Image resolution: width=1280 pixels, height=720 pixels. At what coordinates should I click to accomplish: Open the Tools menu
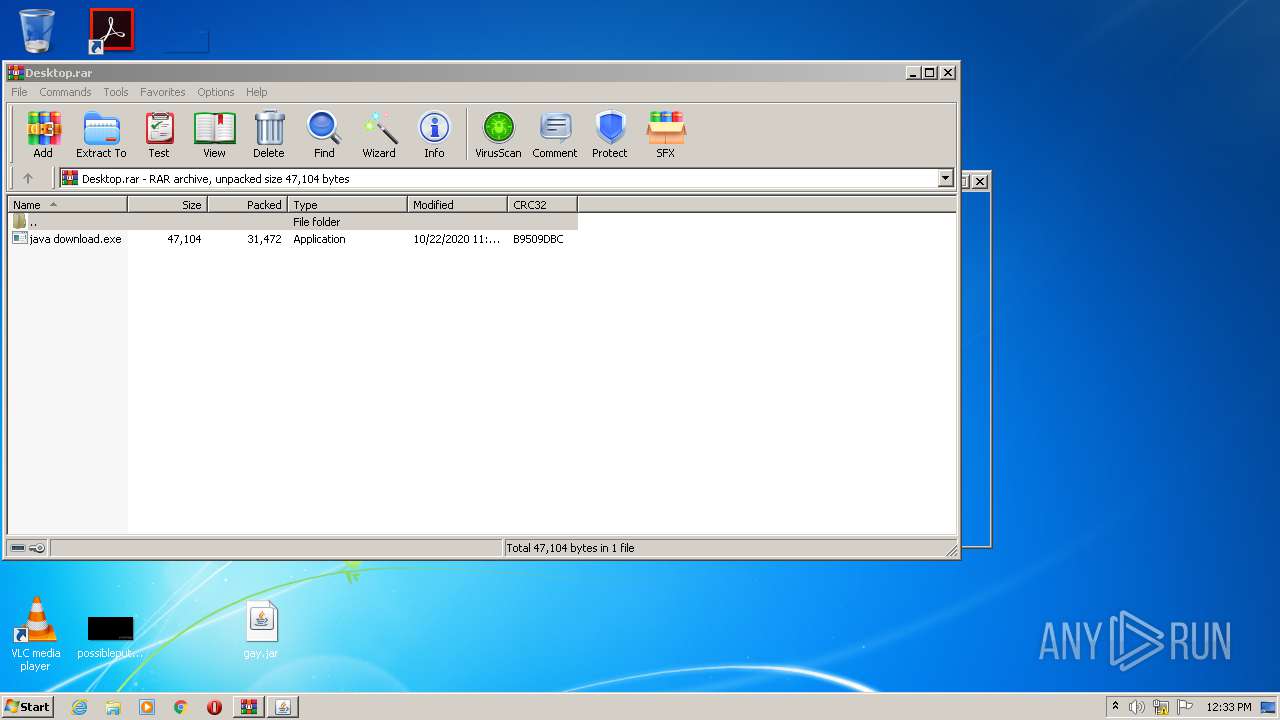[x=116, y=92]
